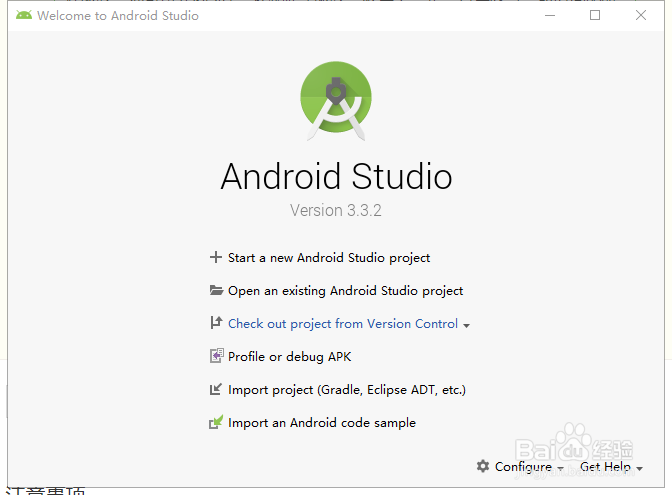Screen dimensions: 672x495
Task: Select Import an Android code sample
Action: (x=322, y=423)
